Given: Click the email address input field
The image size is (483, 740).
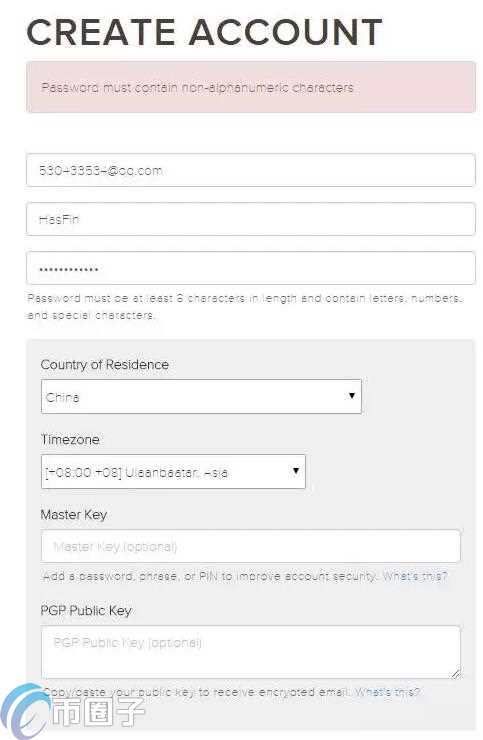Looking at the screenshot, I should click(251, 170).
